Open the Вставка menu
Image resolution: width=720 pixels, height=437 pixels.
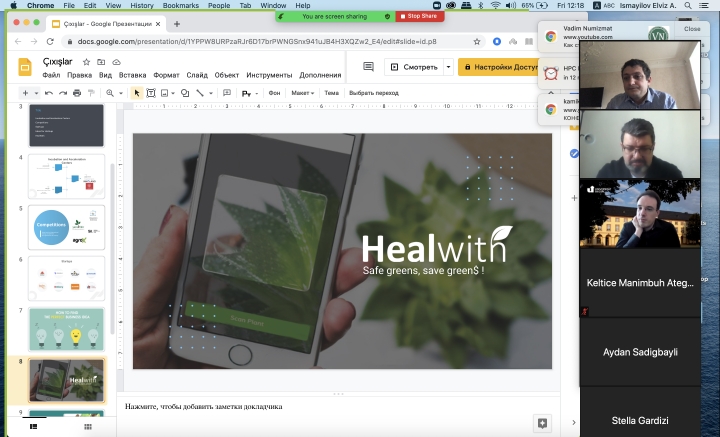pos(132,75)
